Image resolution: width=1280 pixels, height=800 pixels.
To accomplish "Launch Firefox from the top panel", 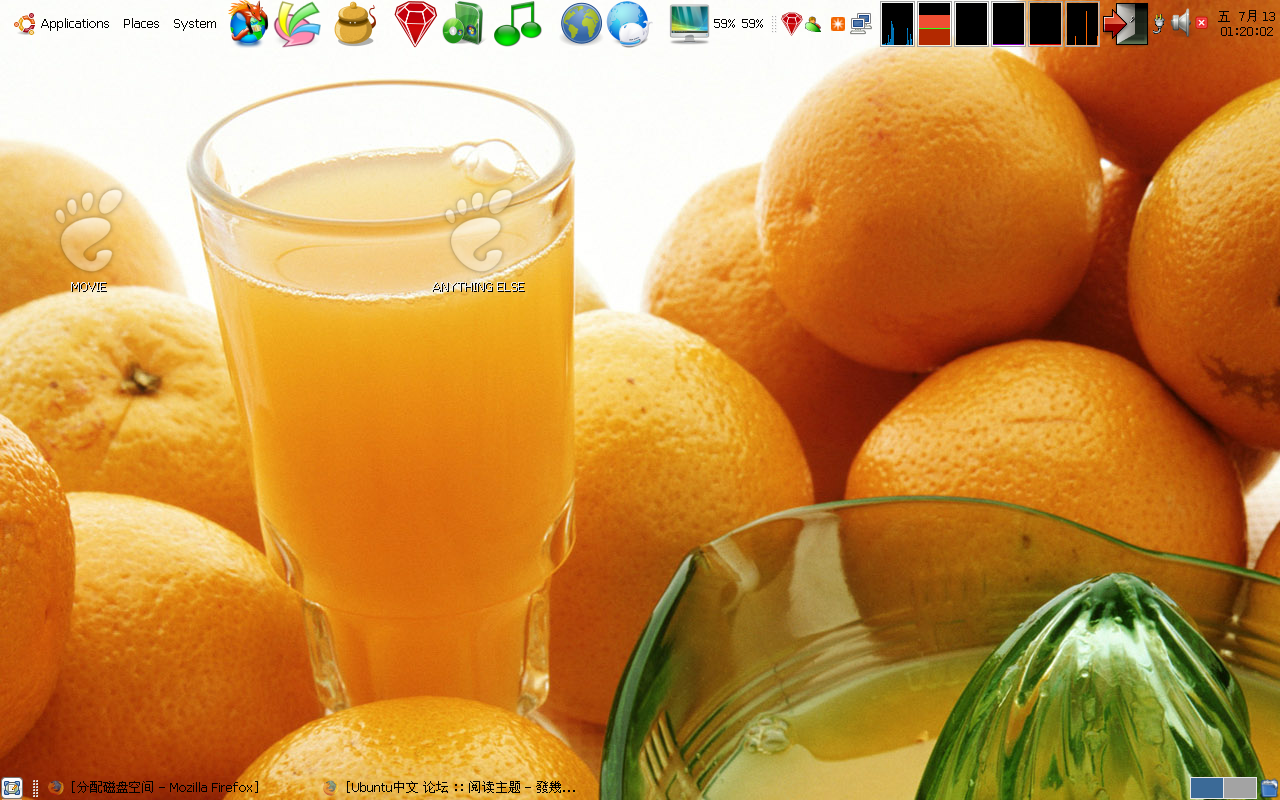I will (249, 23).
